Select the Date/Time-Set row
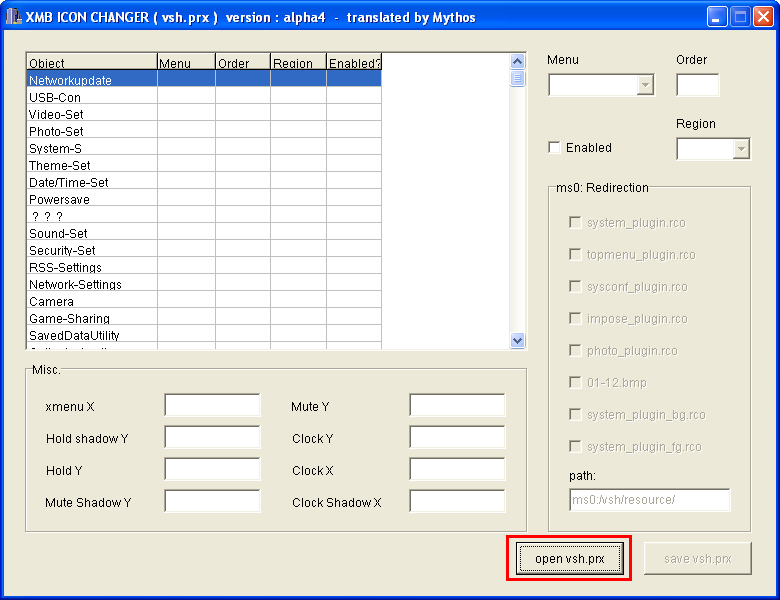780x600 pixels. point(204,180)
